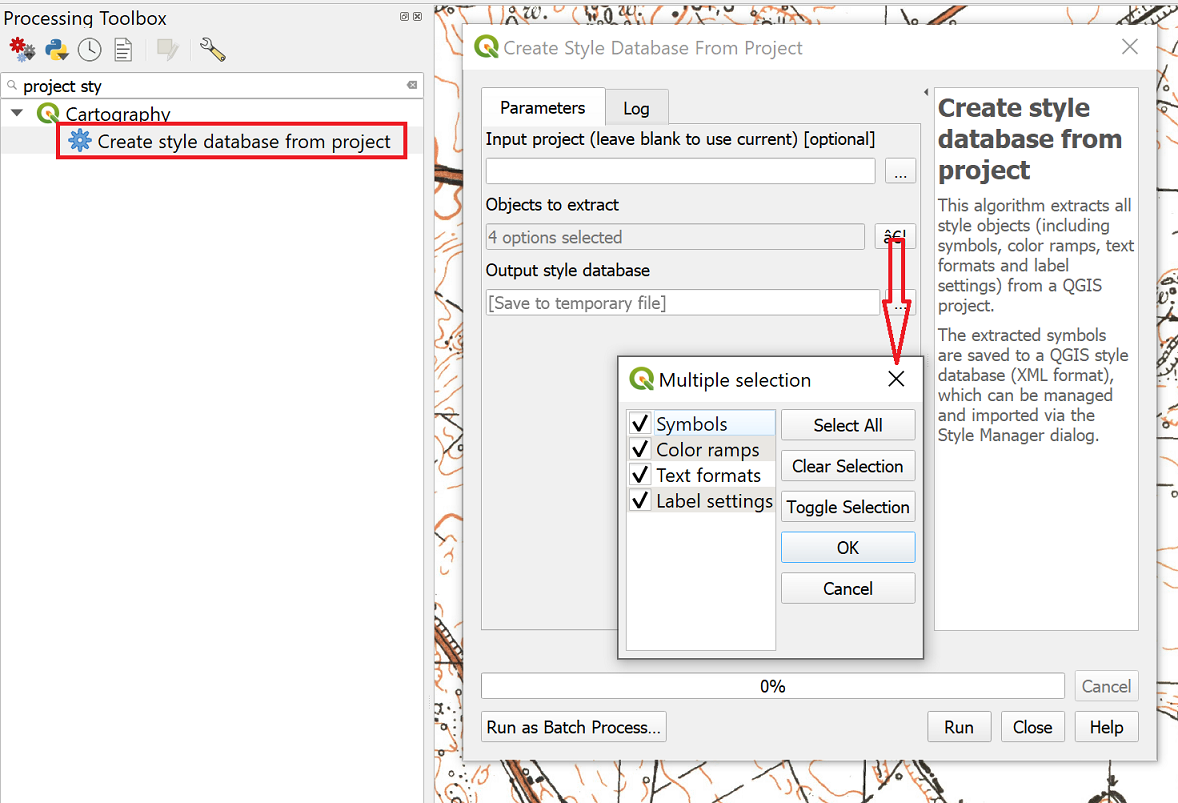Switch to the Log tab
The height and width of the screenshot is (803, 1178).
click(x=636, y=108)
